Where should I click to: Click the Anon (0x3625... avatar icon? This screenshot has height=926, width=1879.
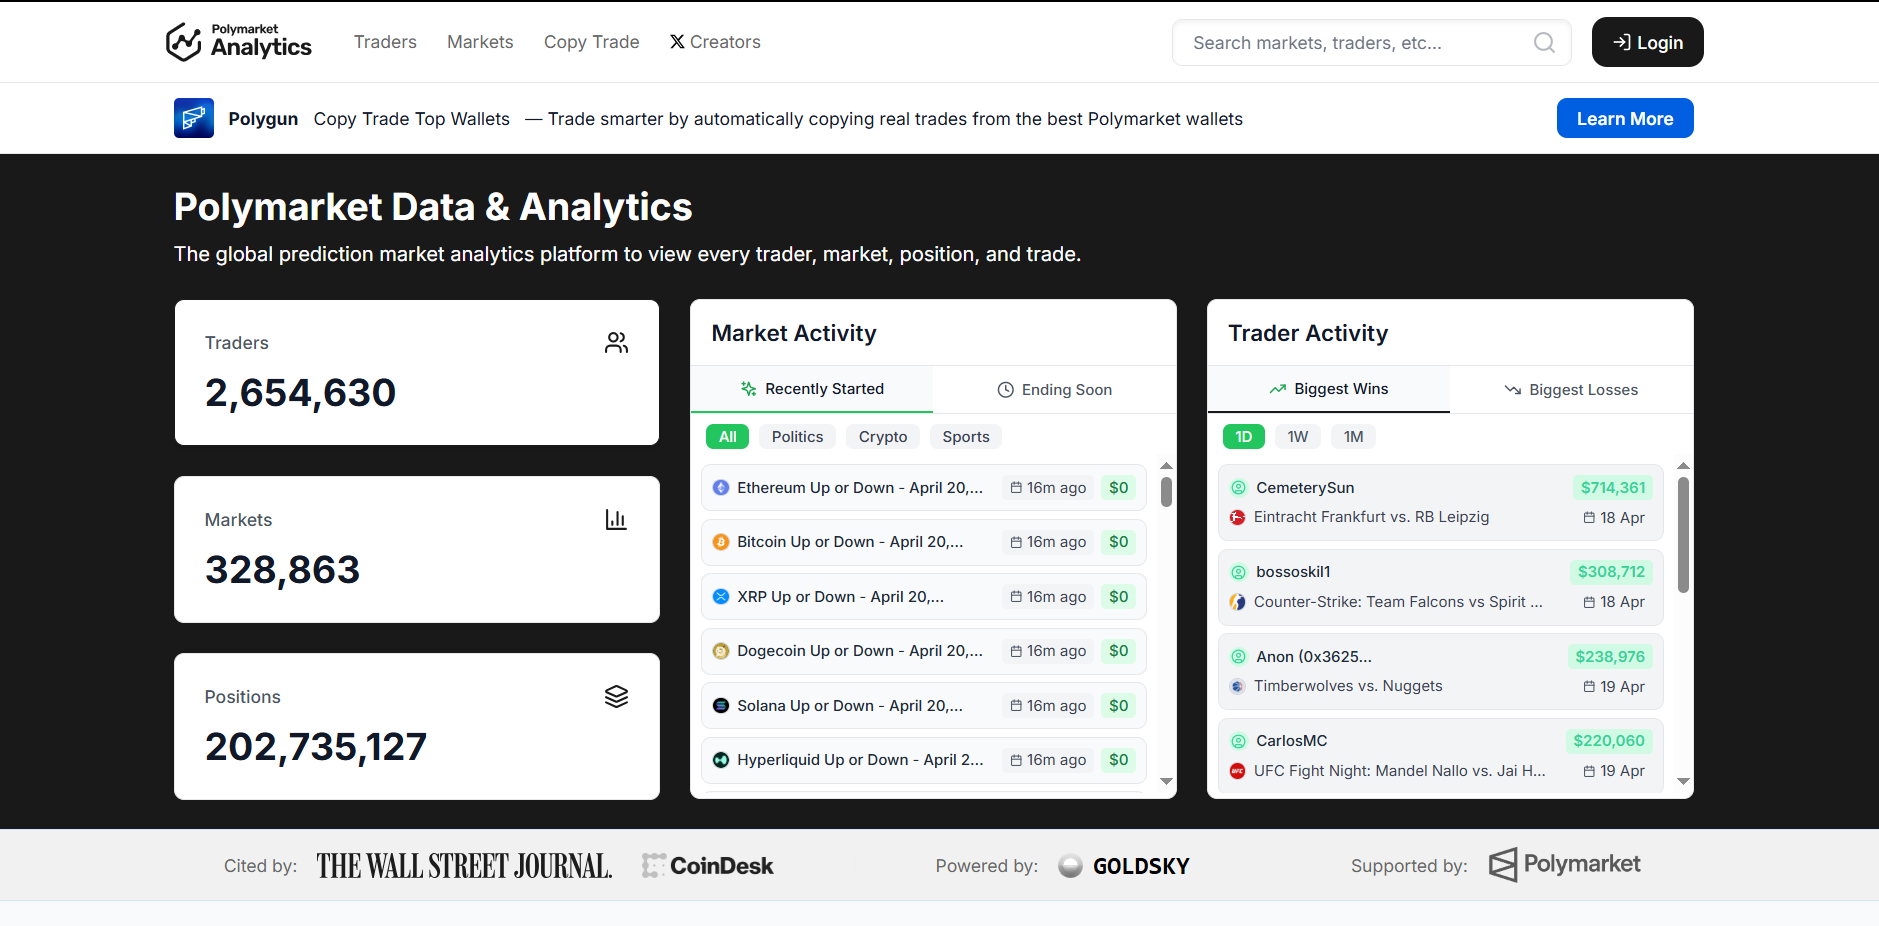[x=1238, y=657]
